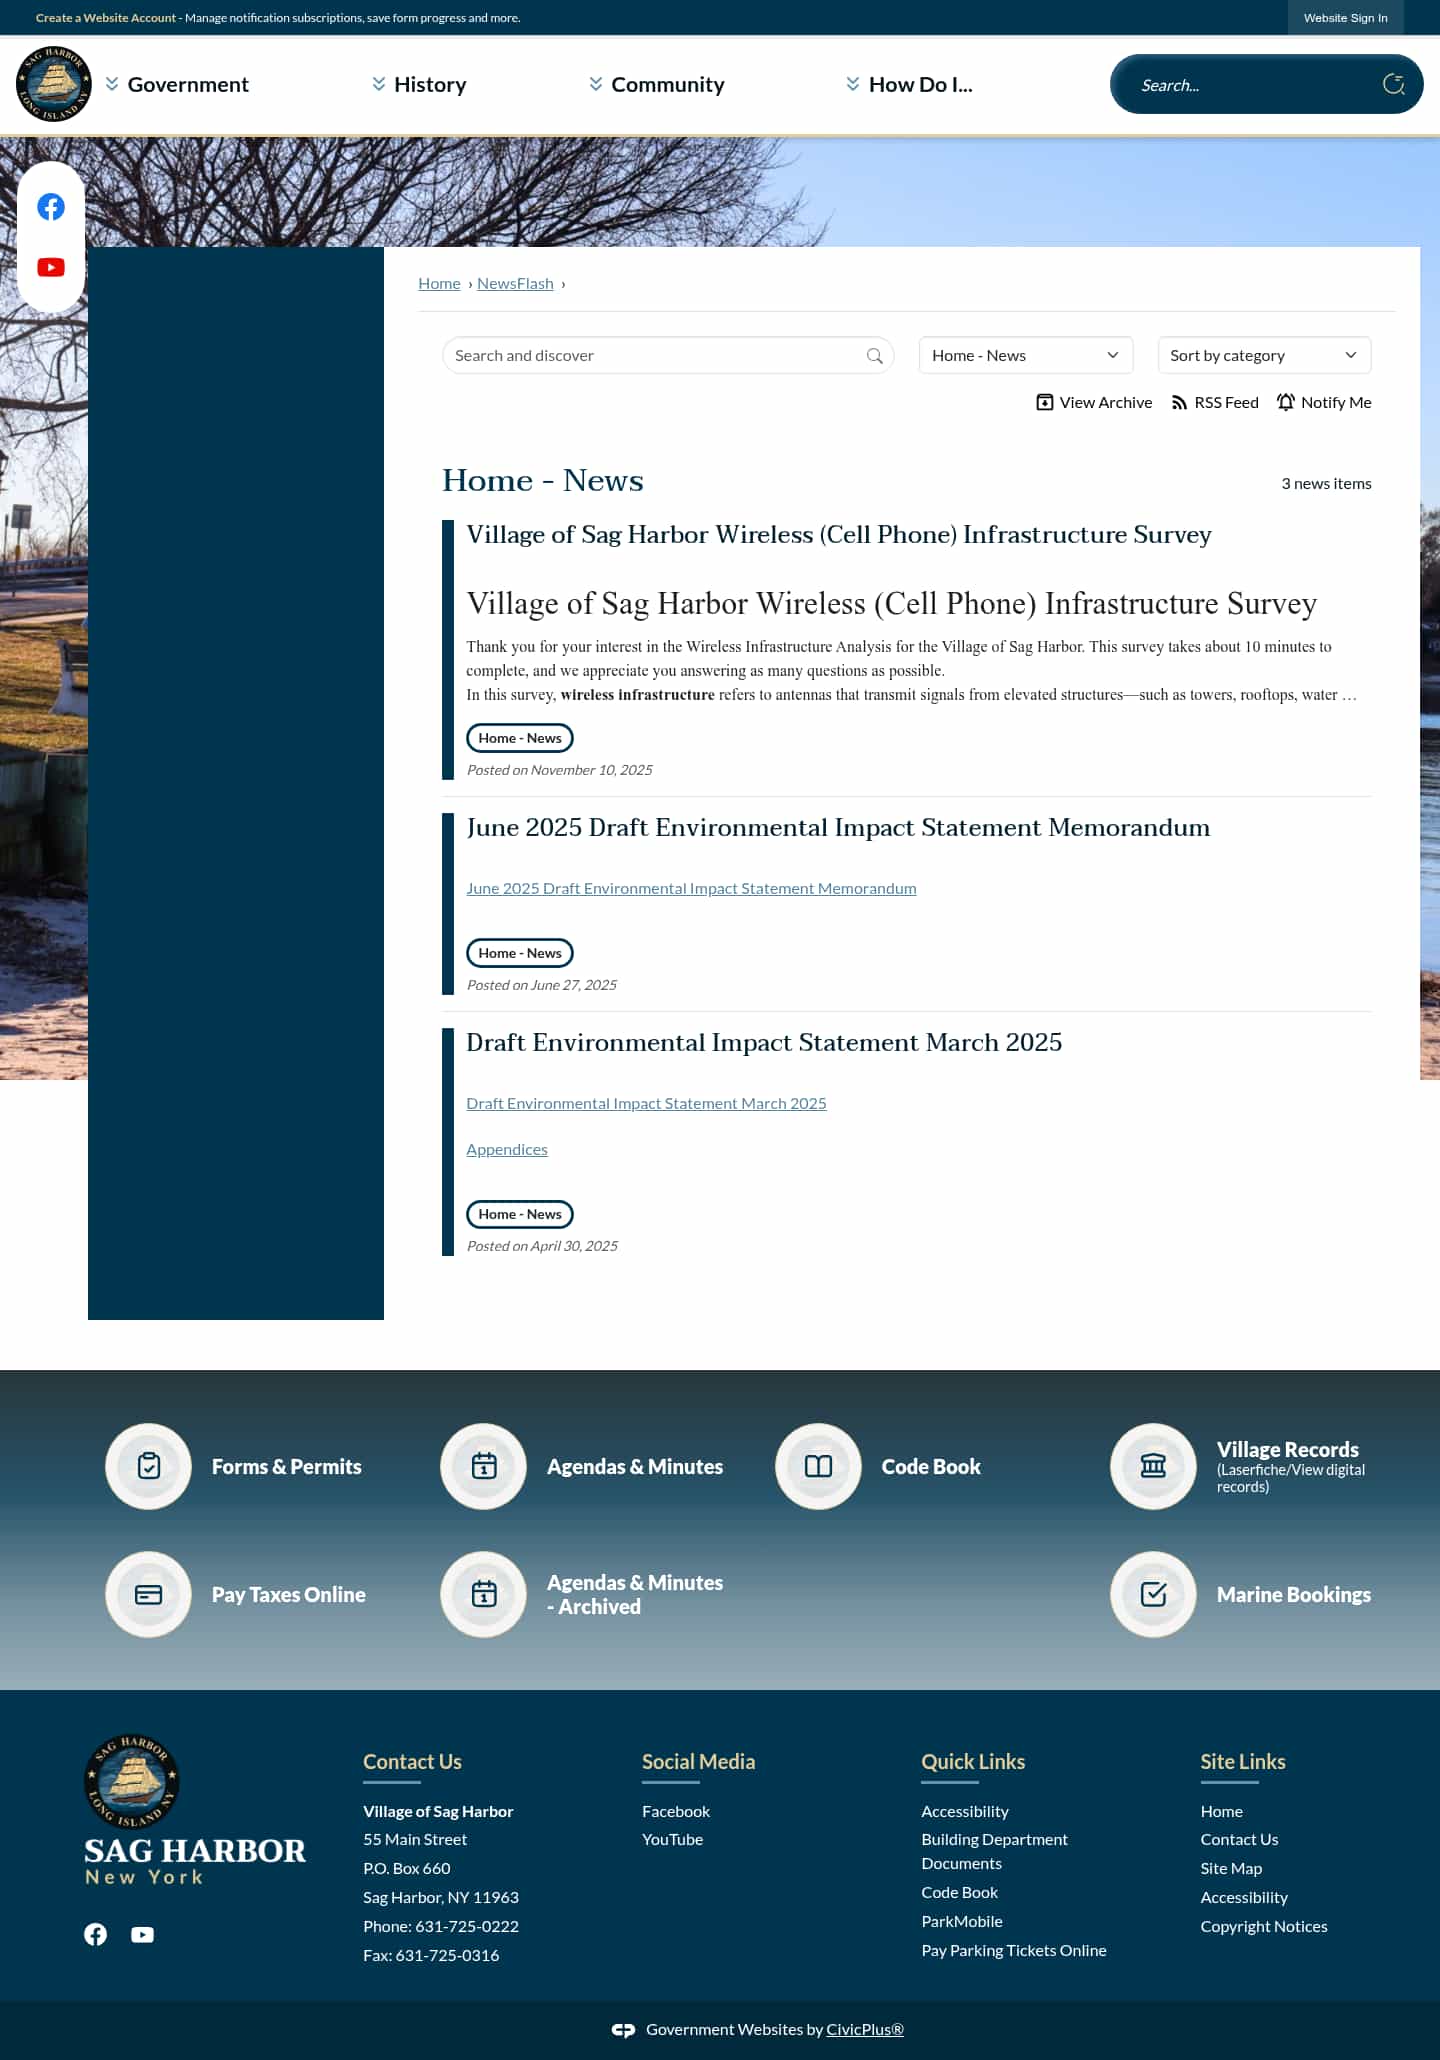Expand the Community menu chevron
This screenshot has height=2060, width=1440.
(x=596, y=84)
